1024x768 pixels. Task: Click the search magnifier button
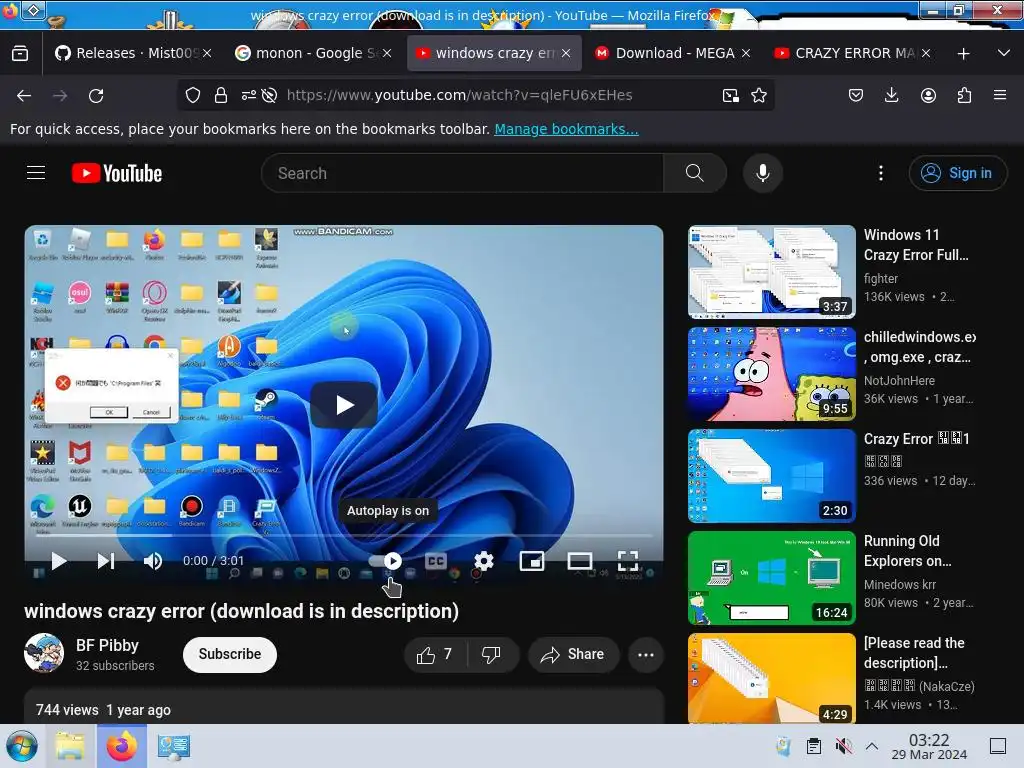(695, 173)
